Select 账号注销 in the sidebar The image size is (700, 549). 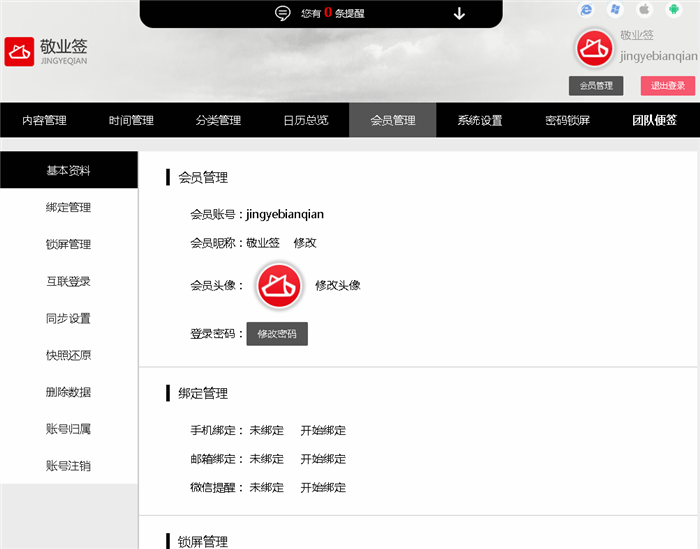tap(68, 466)
